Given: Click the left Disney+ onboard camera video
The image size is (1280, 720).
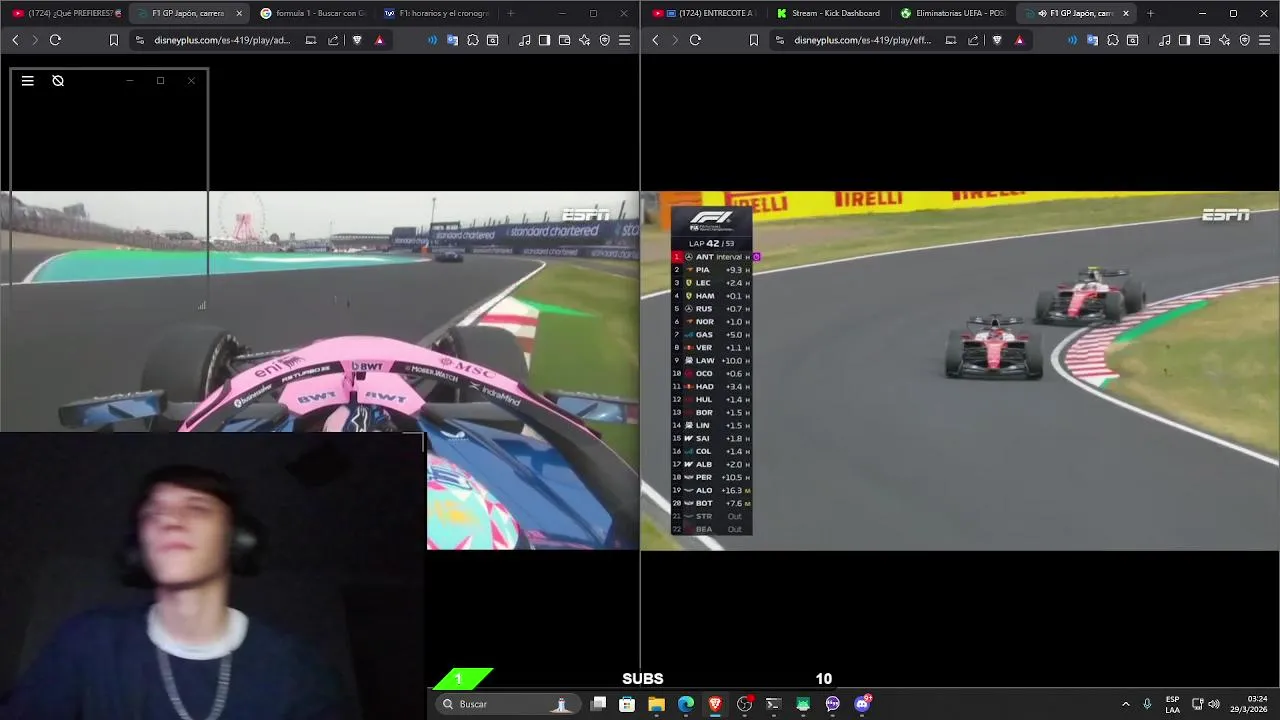Looking at the screenshot, I should tap(320, 370).
